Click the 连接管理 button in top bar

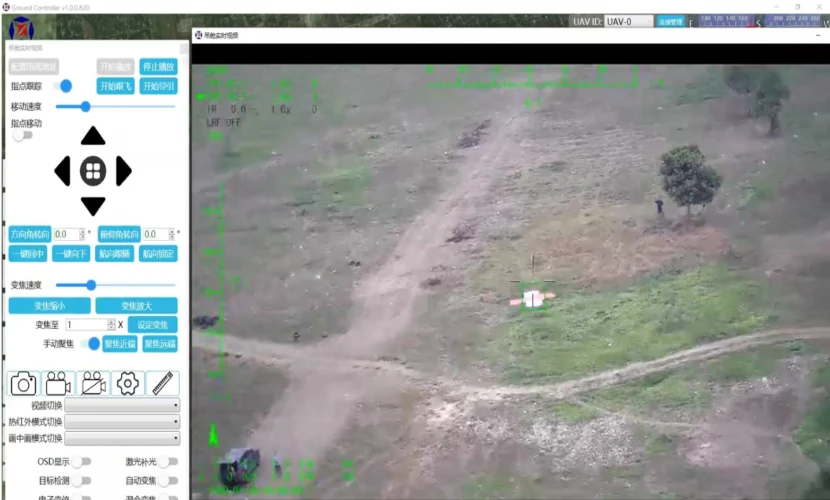(x=671, y=22)
